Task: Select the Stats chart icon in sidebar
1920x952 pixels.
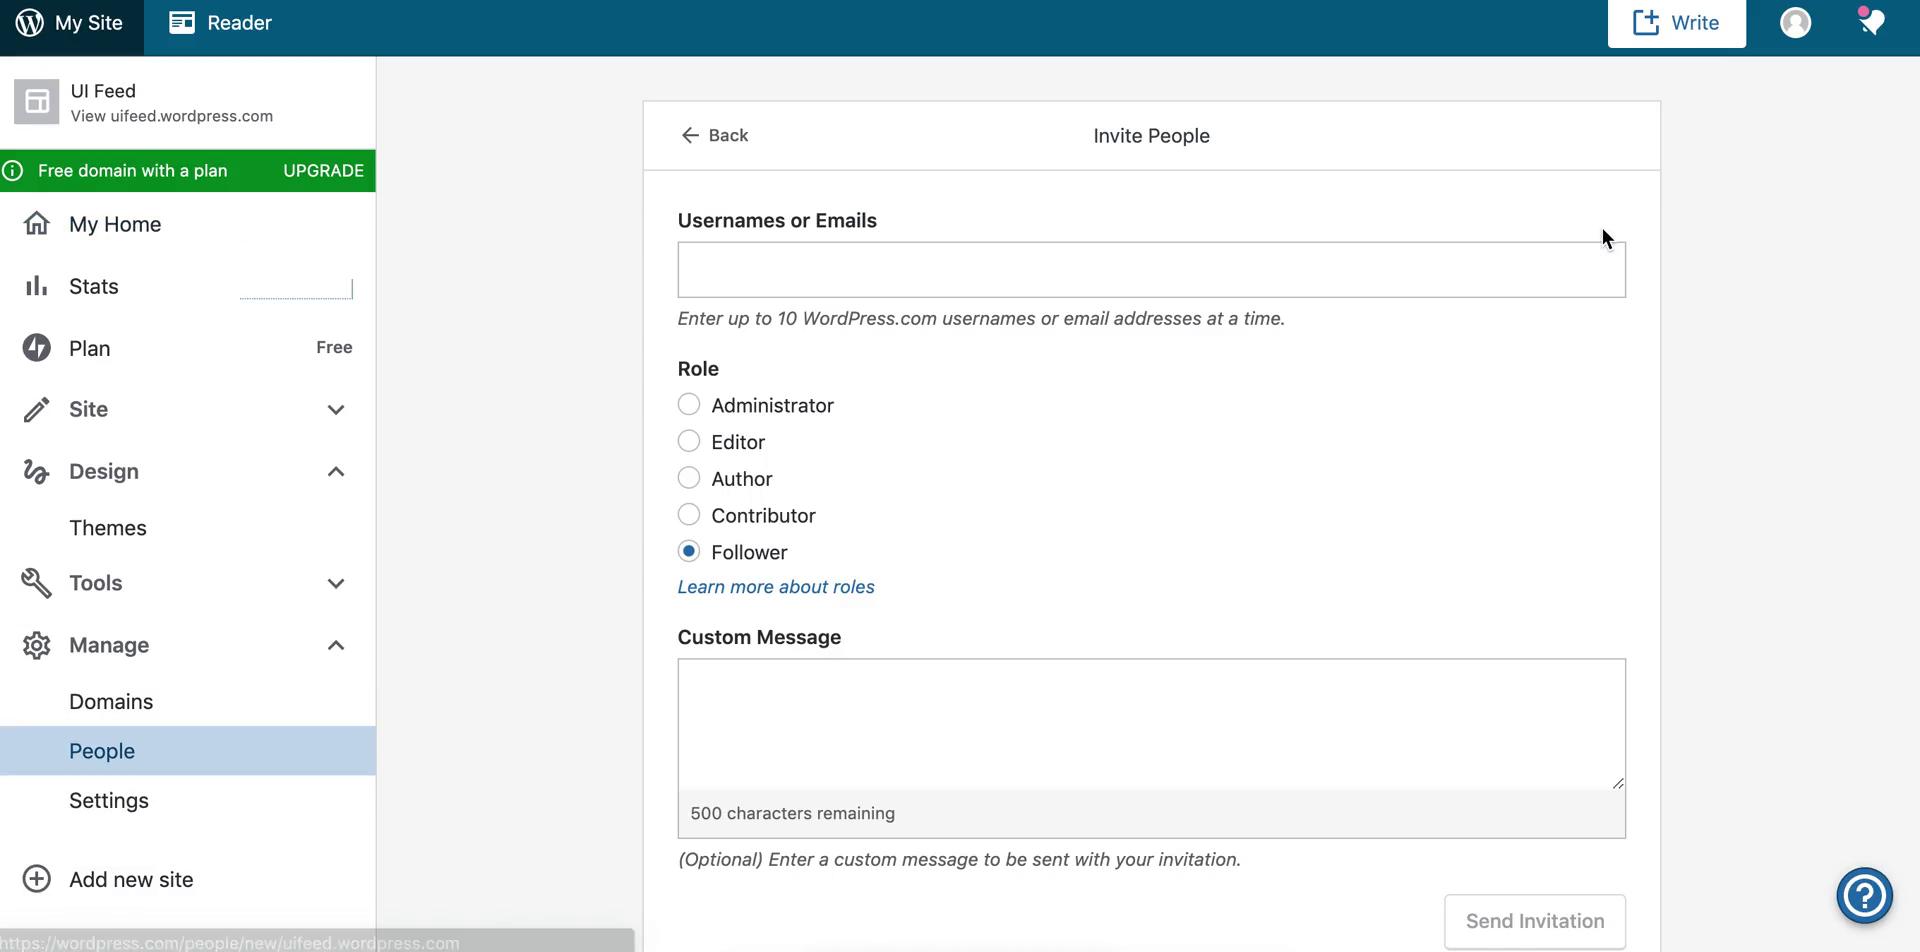Action: 36,285
